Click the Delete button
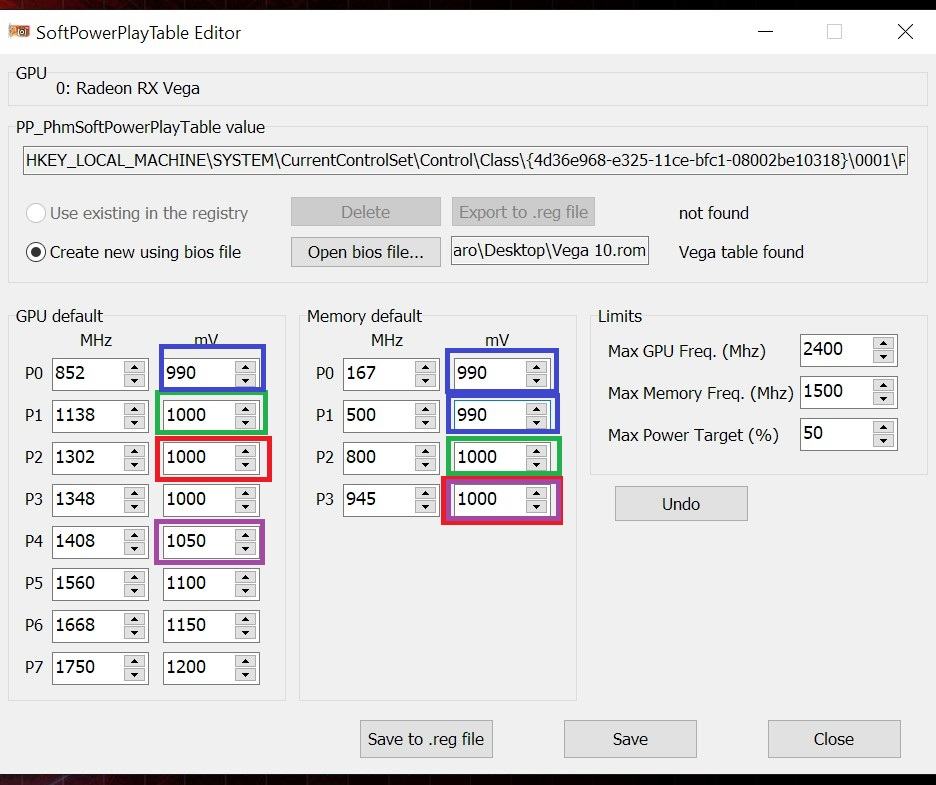The image size is (936, 785). (x=365, y=212)
